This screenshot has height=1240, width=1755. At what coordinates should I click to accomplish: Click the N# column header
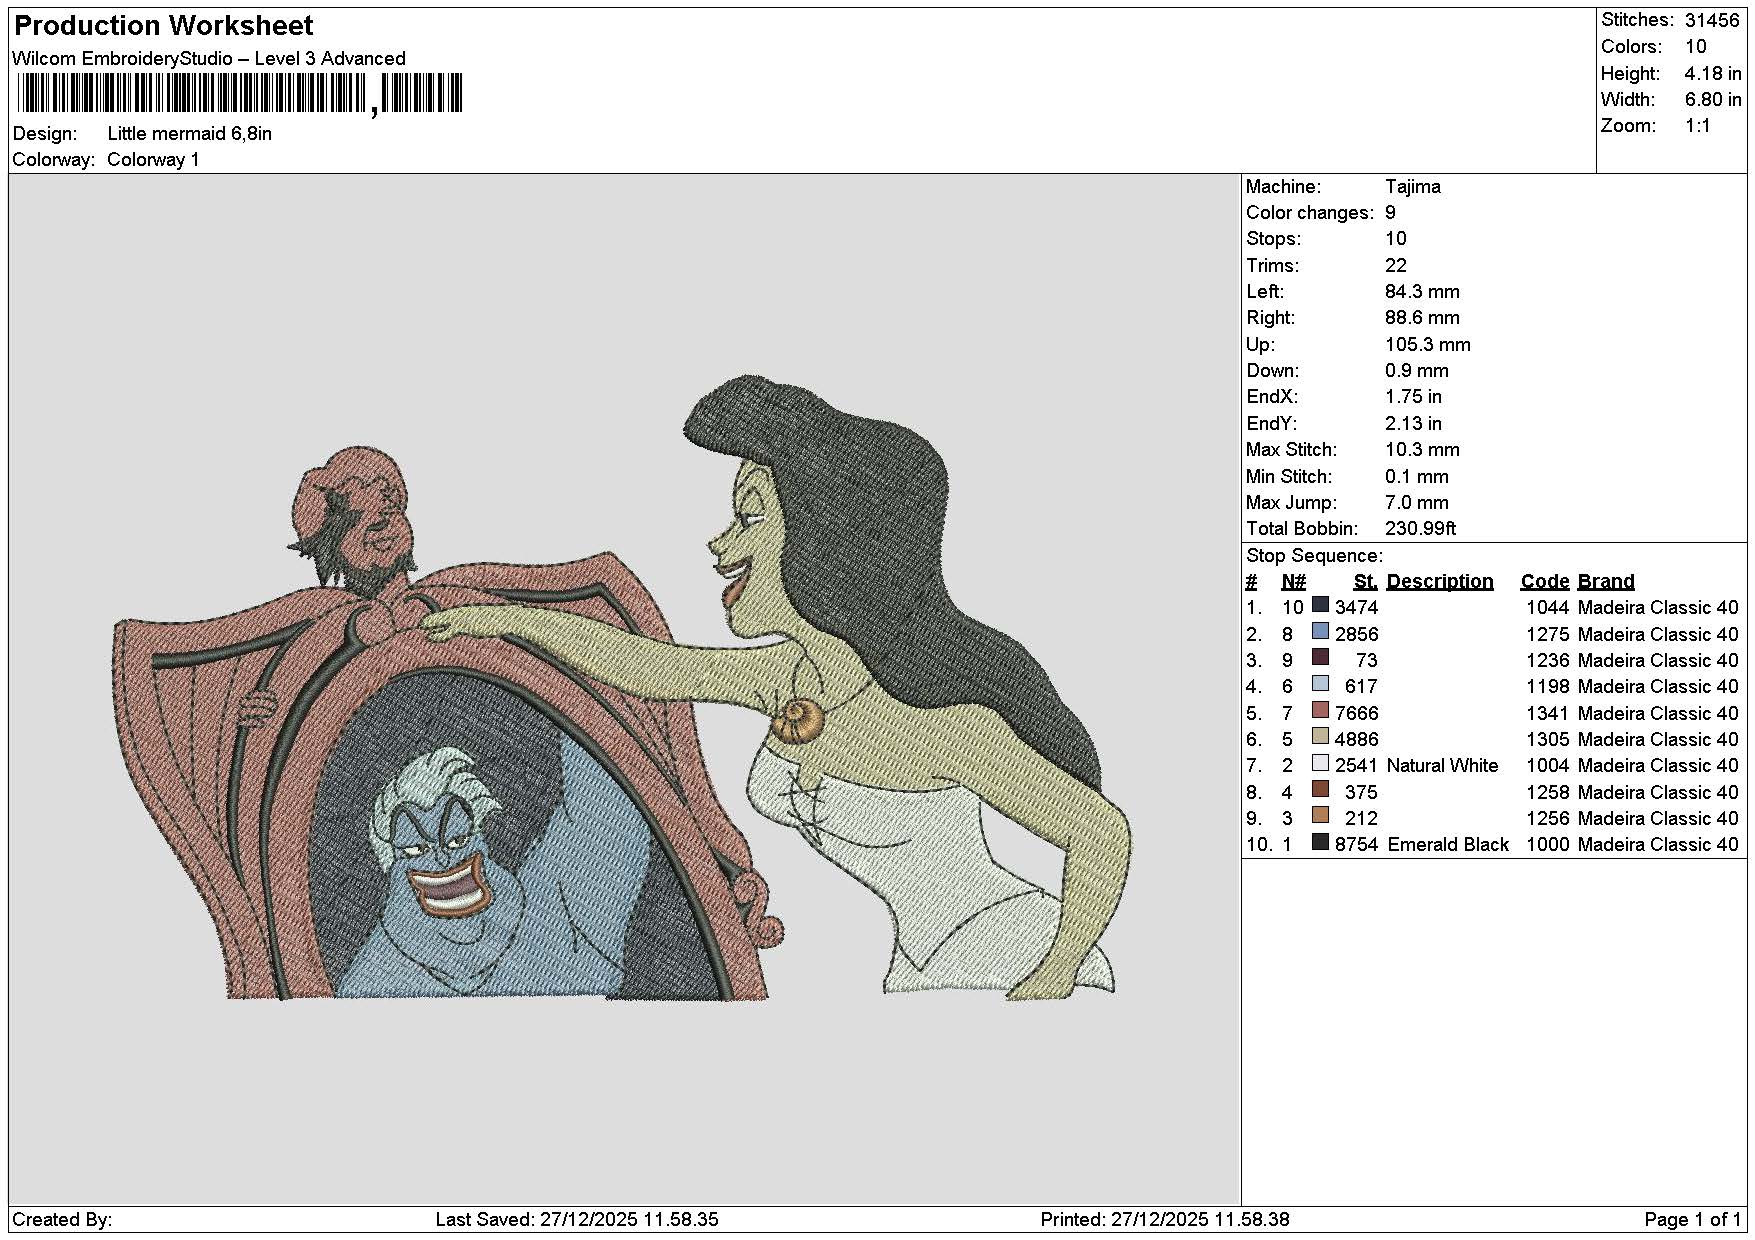(x=1293, y=581)
